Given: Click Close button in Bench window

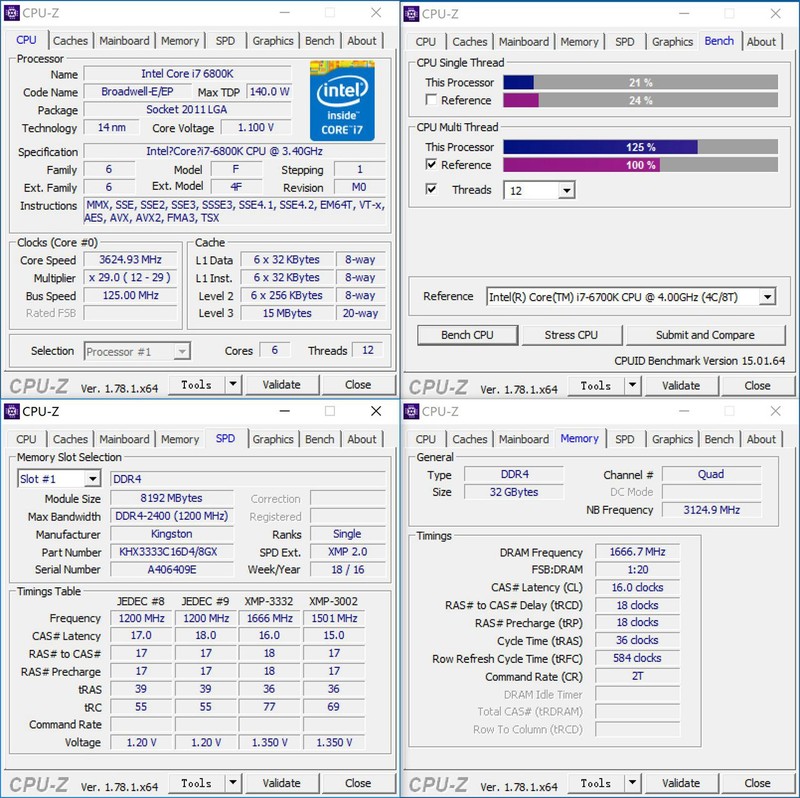Looking at the screenshot, I should 758,386.
